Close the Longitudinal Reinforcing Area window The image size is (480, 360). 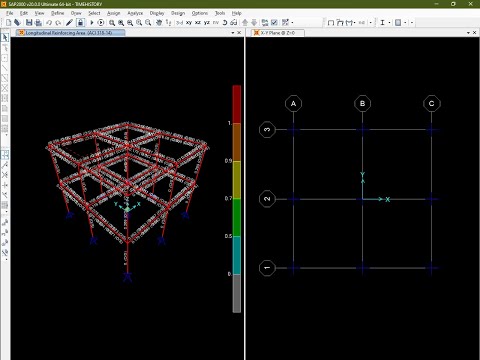point(239,33)
